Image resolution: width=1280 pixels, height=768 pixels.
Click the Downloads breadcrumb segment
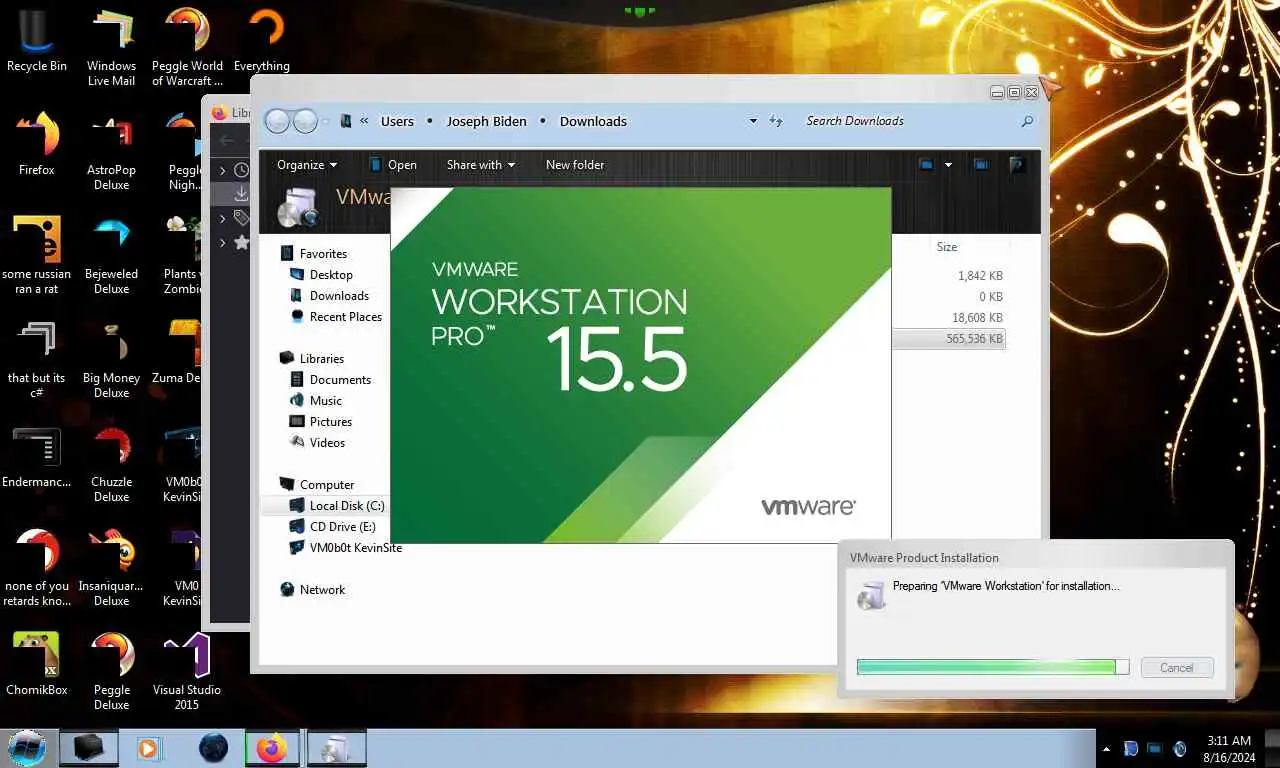[x=593, y=121]
